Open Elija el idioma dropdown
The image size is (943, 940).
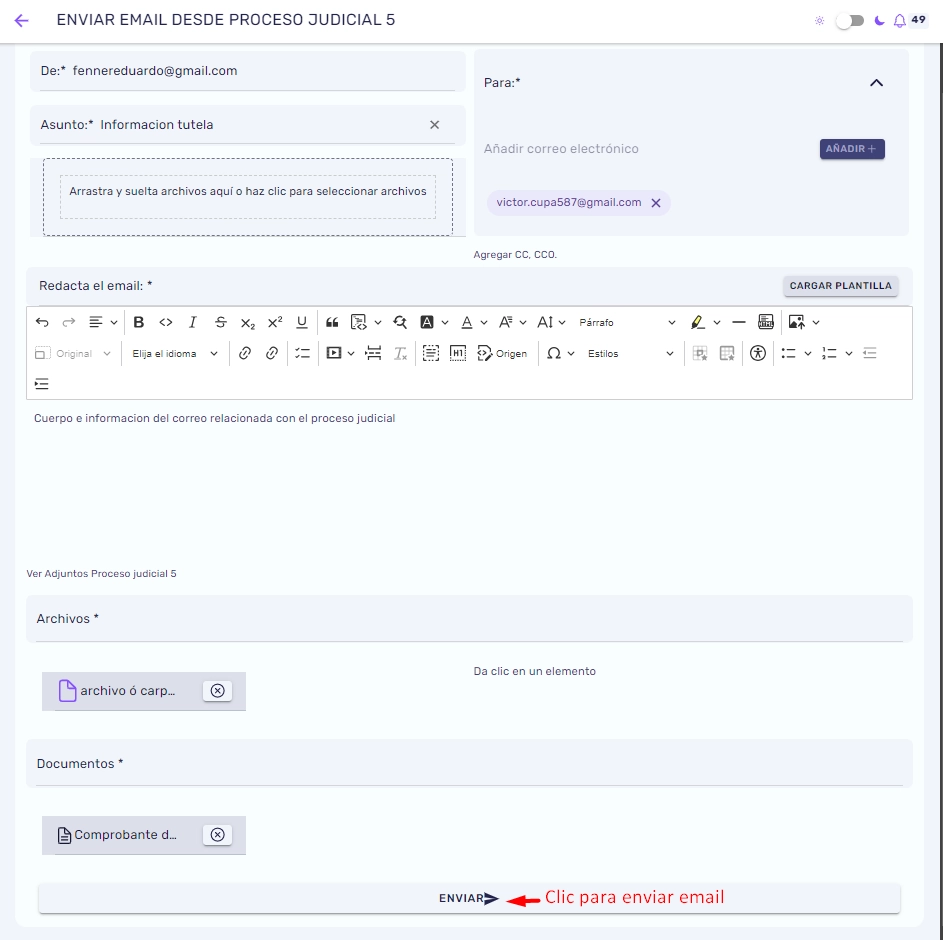(174, 354)
